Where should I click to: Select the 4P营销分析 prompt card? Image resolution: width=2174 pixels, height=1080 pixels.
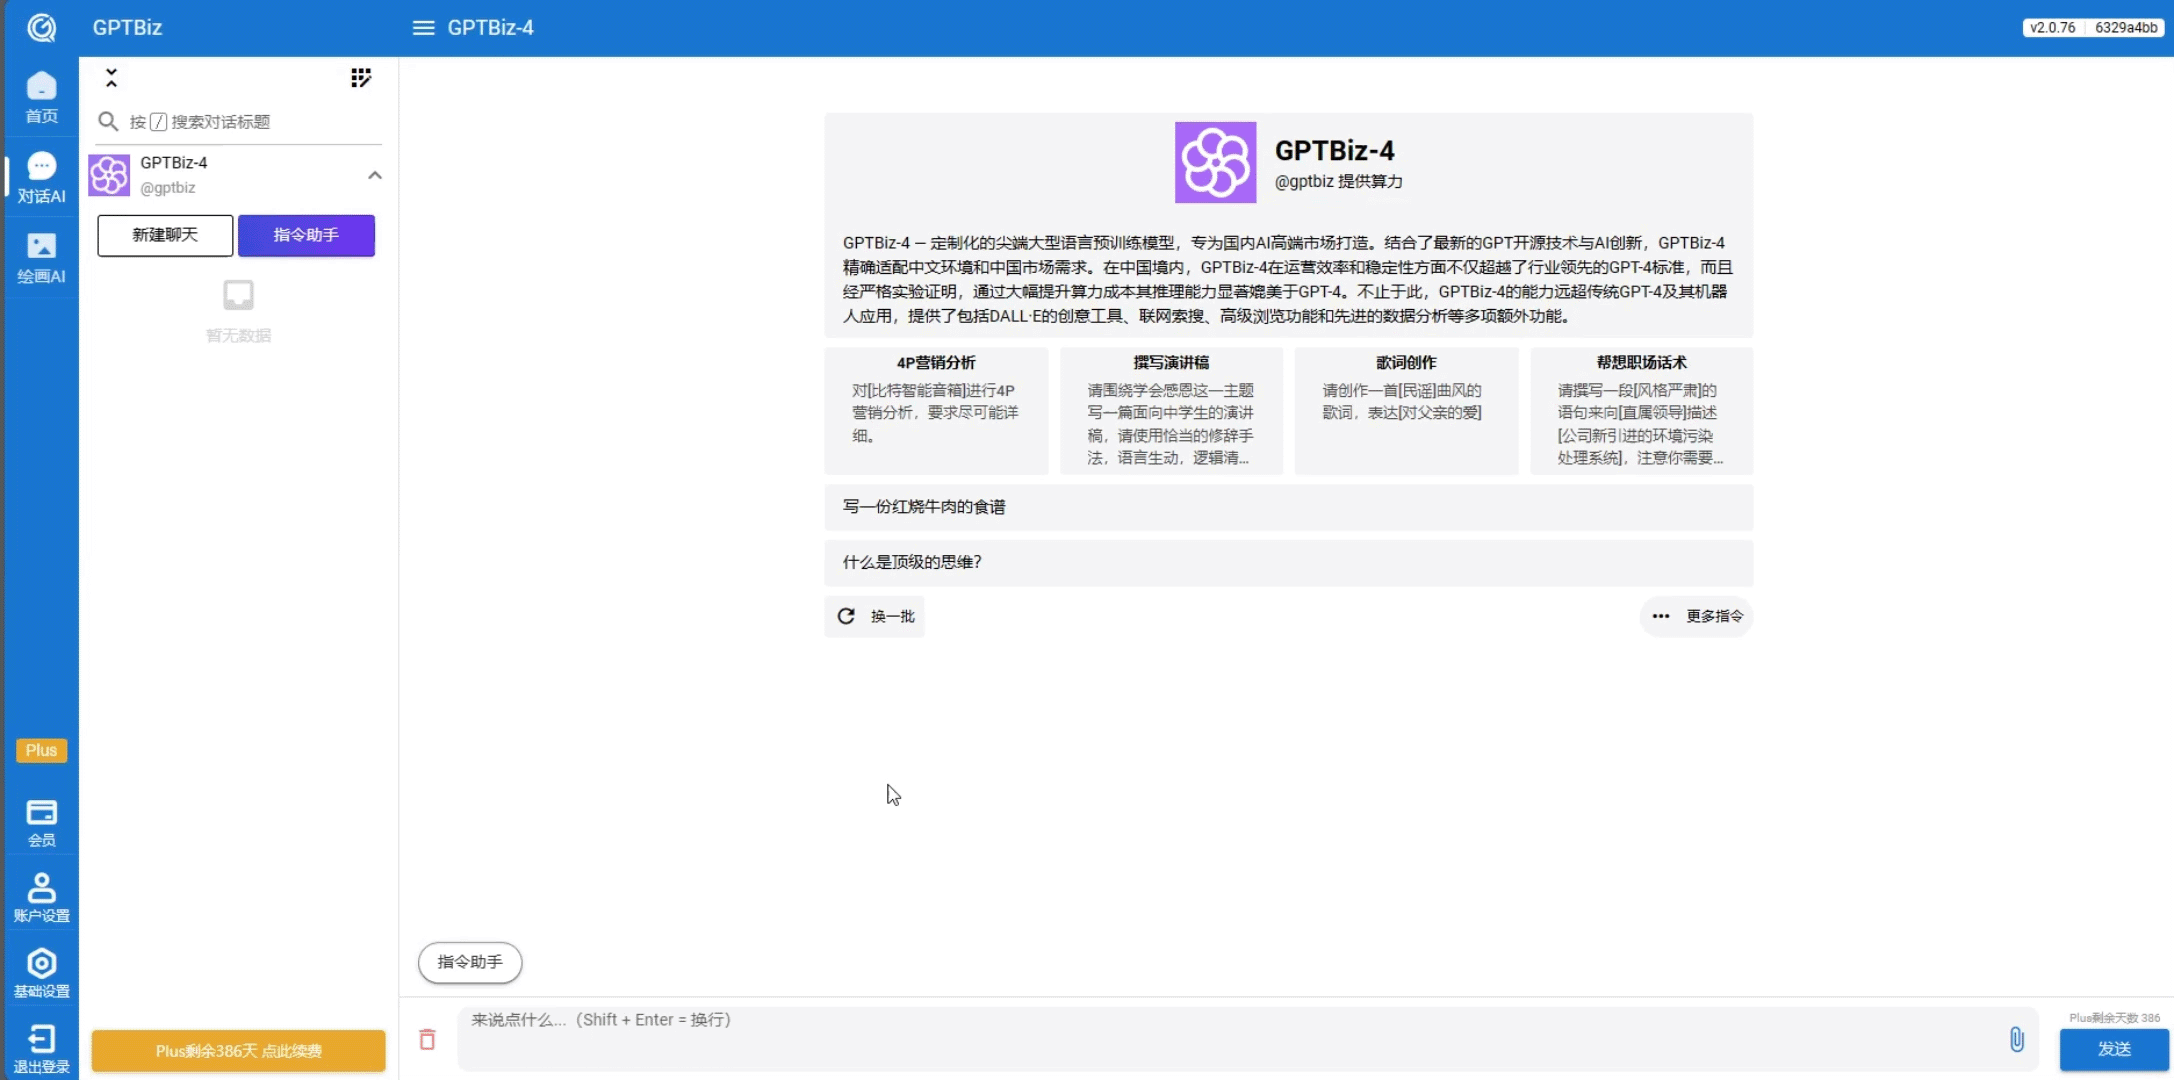pos(936,410)
